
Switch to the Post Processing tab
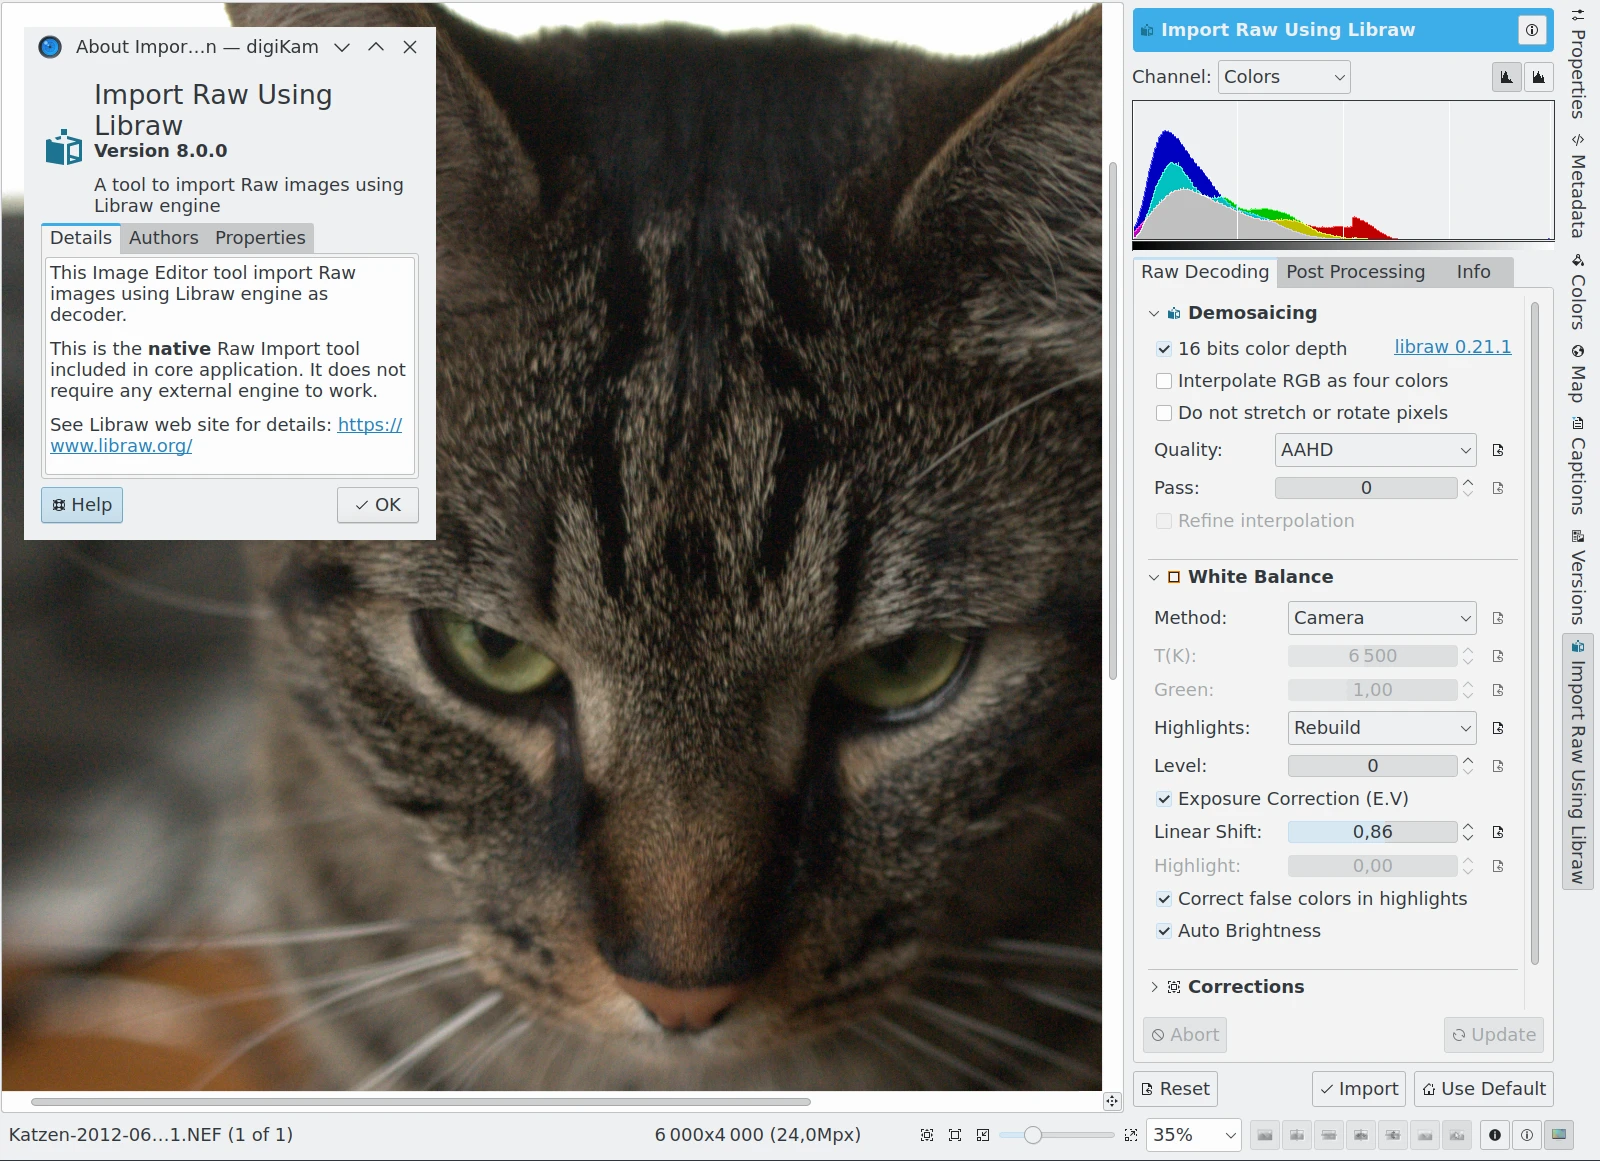(x=1355, y=272)
